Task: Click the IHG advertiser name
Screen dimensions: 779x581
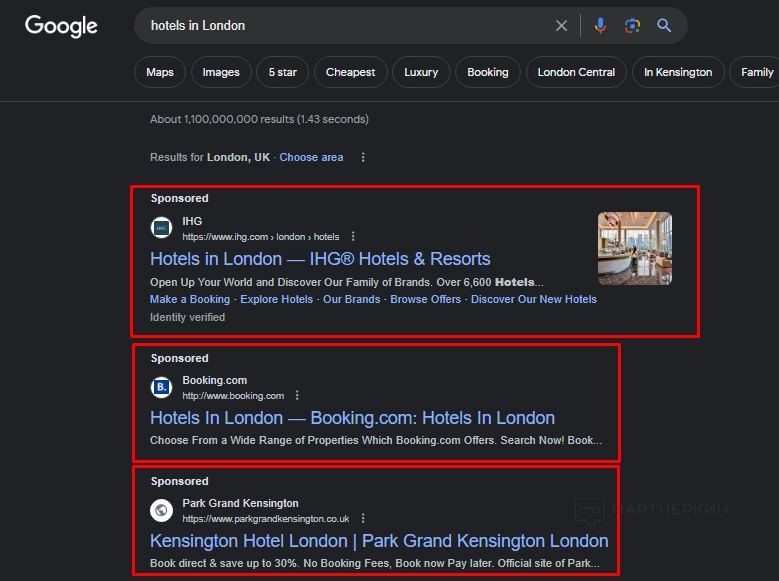Action: coord(192,221)
